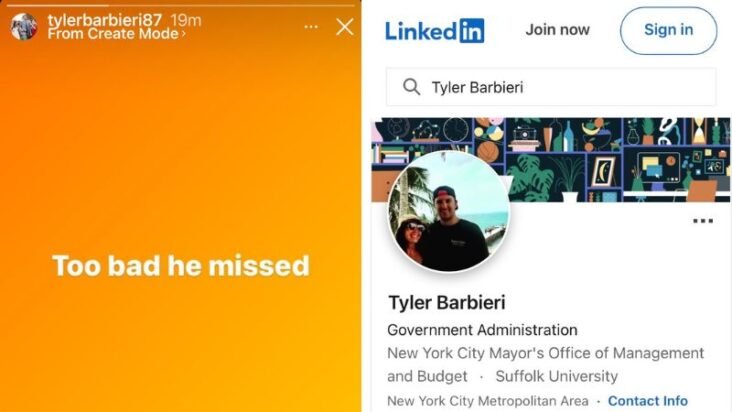Screen dimensions: 732x412
Task: Click the Tyler Barbieri profile name
Action: point(447,302)
